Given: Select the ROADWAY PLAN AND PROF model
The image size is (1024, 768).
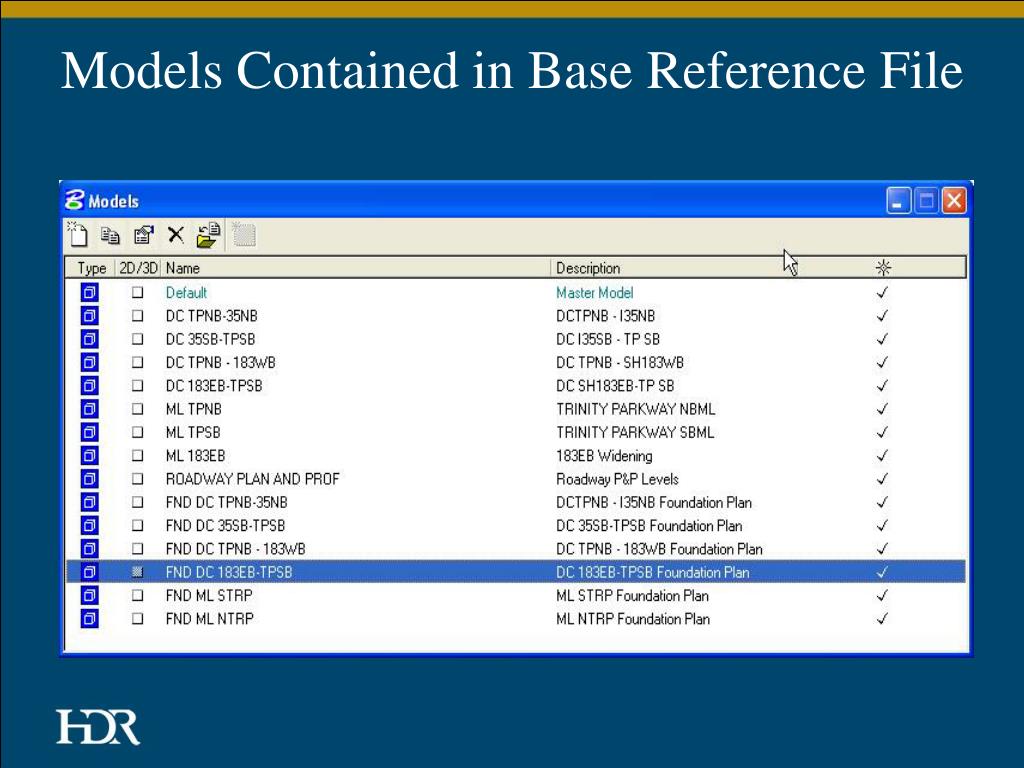Looking at the screenshot, I should (x=253, y=479).
